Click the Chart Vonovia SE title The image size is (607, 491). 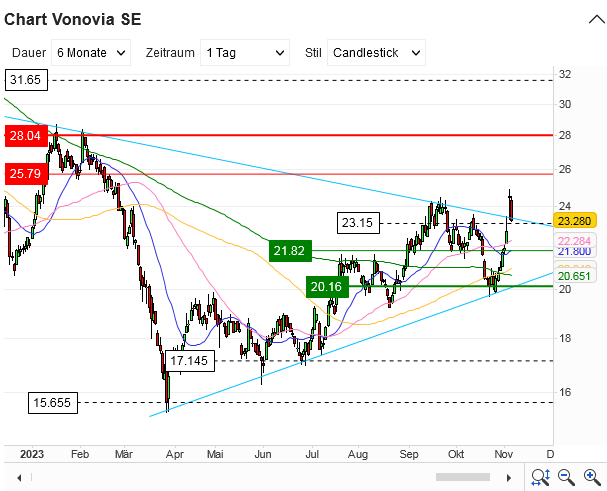pos(72,19)
